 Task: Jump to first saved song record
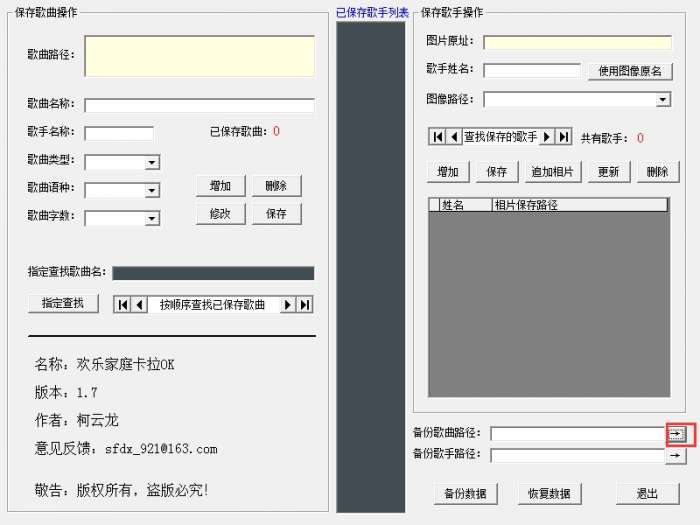[122, 305]
